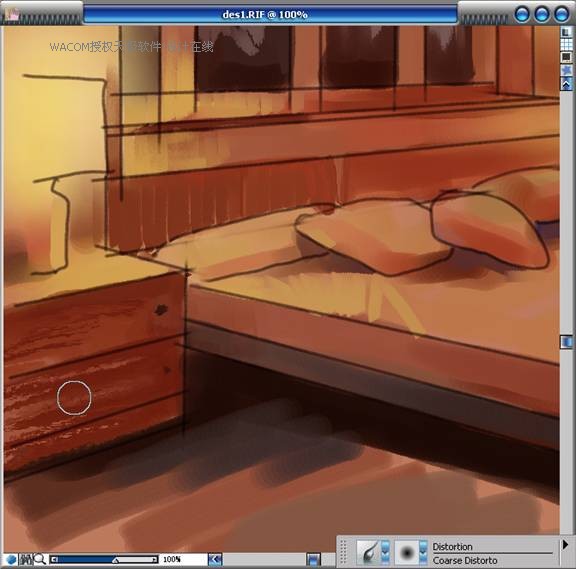576x569 pixels.
Task: Expand the brush category dropdown arrows
Action: click(x=385, y=552)
